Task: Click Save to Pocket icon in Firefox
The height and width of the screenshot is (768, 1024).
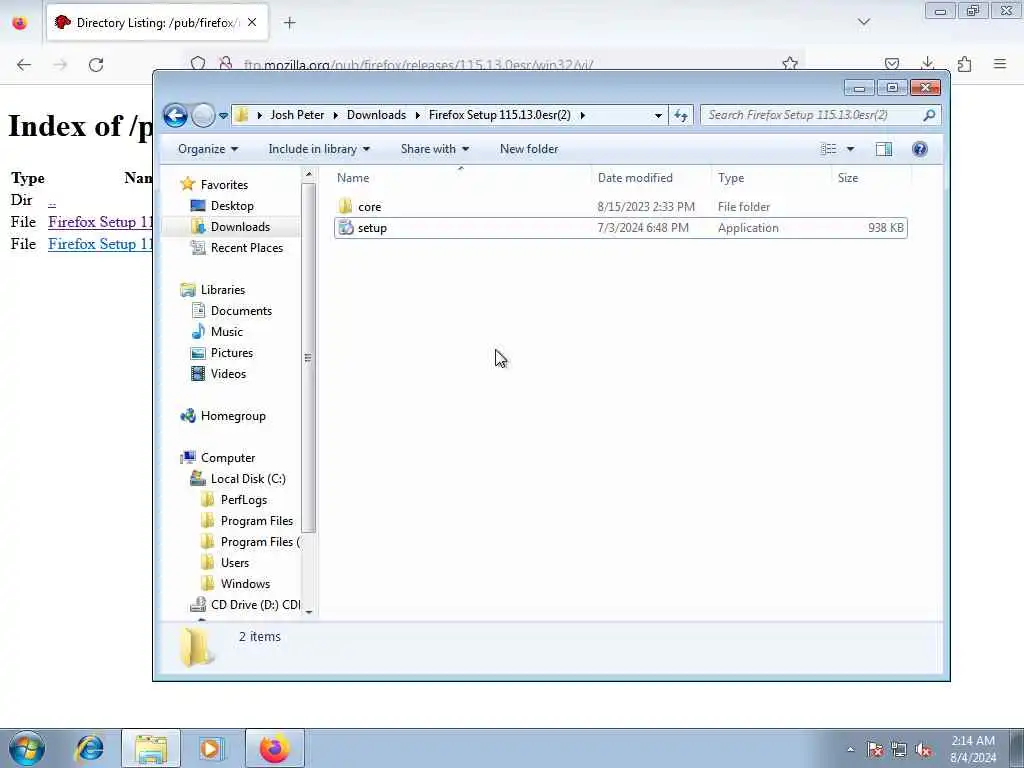Action: pos(891,64)
